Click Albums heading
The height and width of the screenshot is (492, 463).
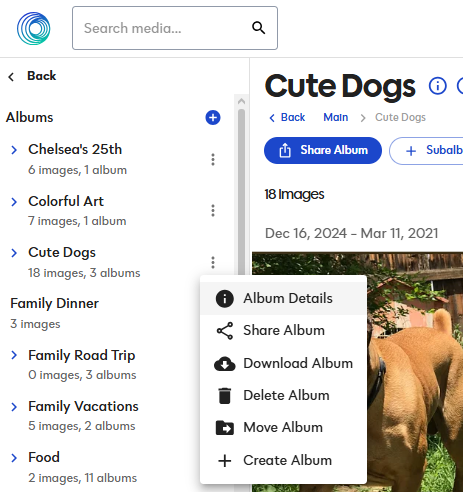point(30,117)
